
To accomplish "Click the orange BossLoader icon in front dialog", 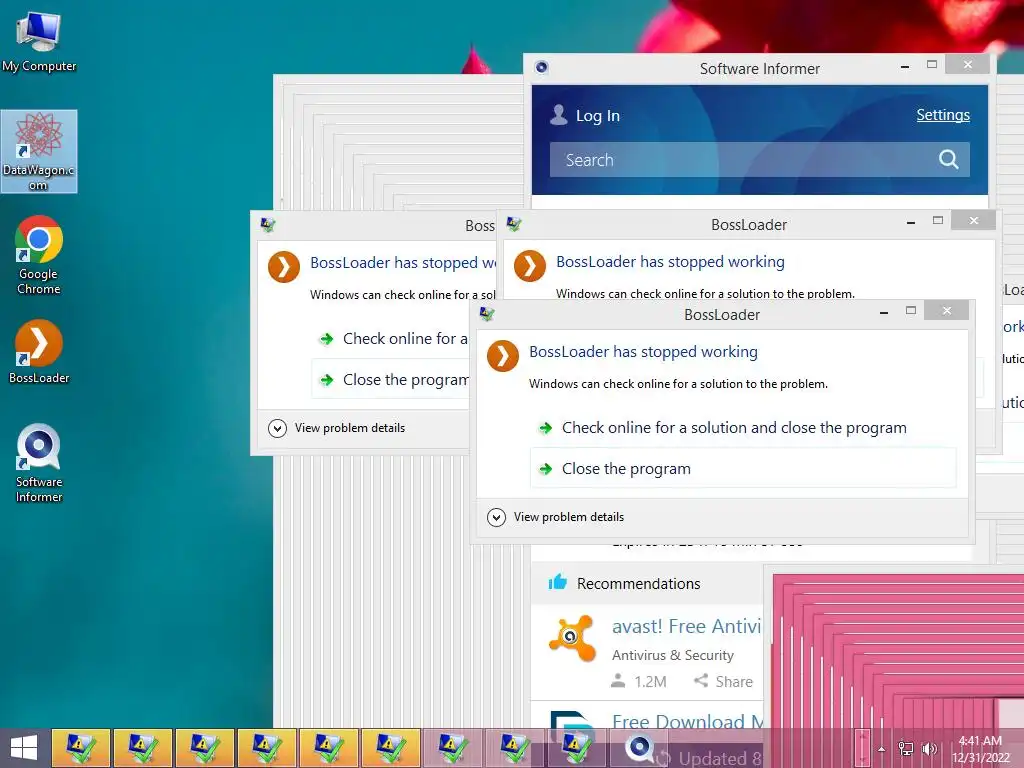I will [x=503, y=356].
